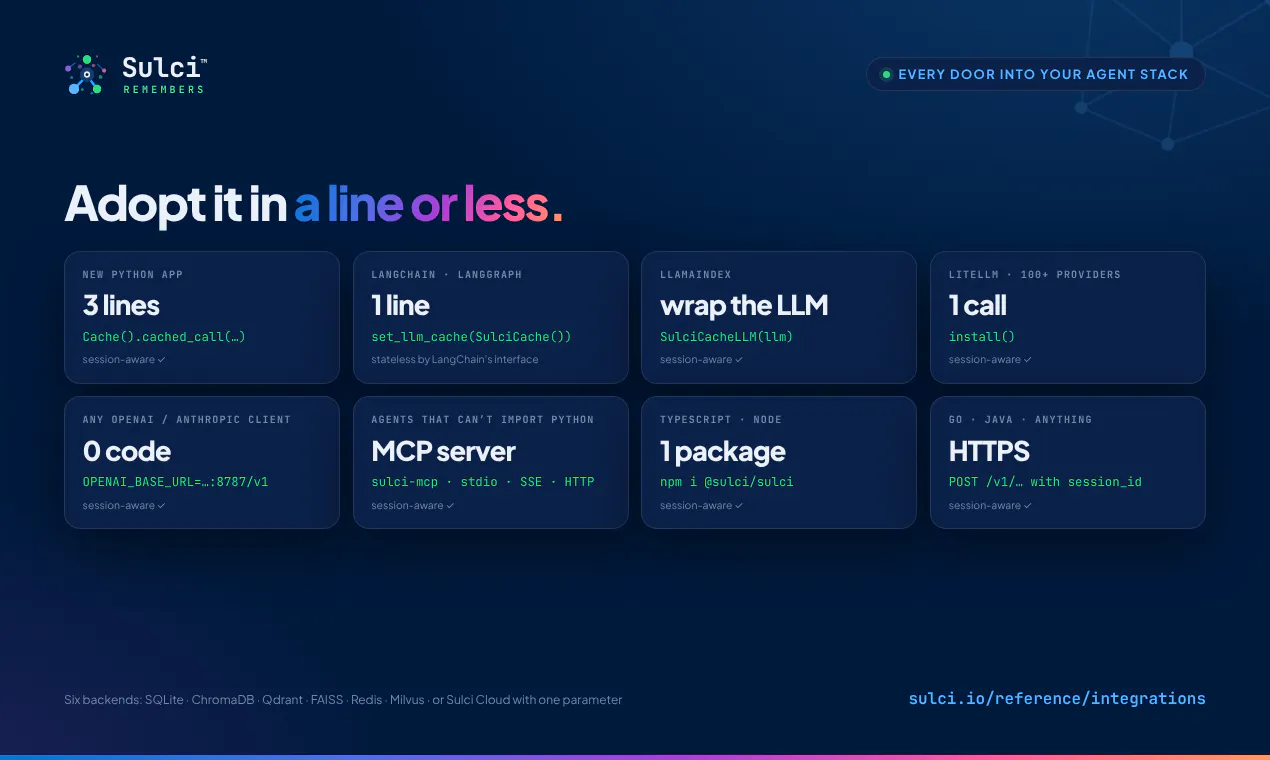Click the "Sulci" wordmark text

tap(161, 68)
